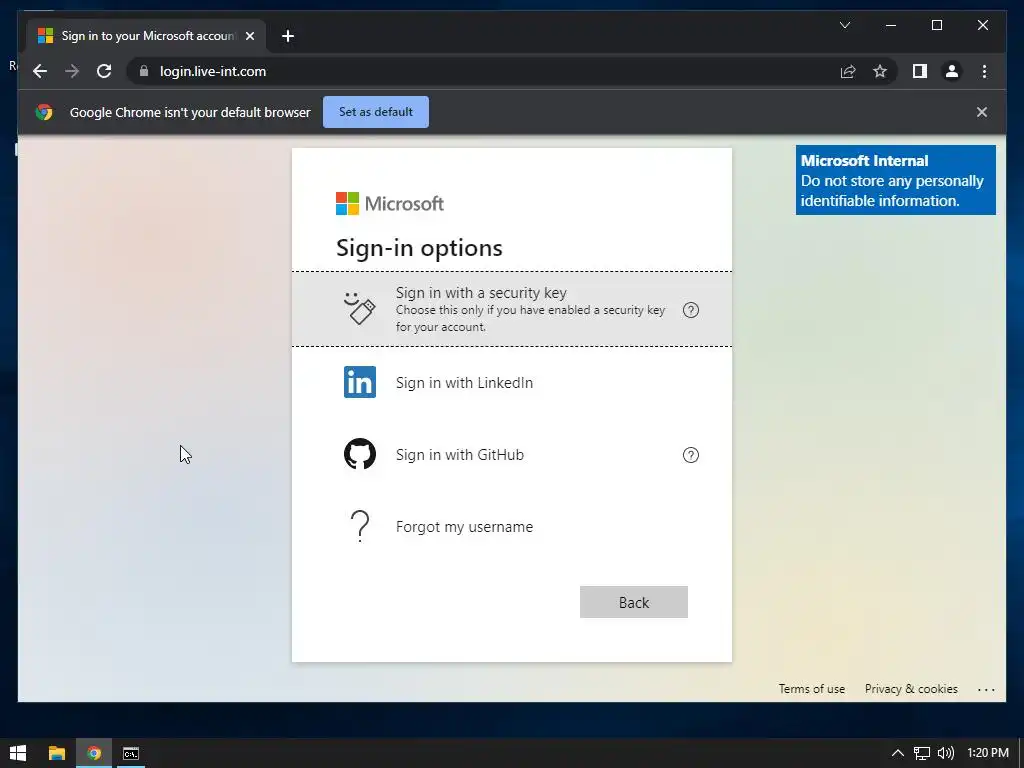Click the Microsoft Internal notice banner
The image size is (1024, 768).
tap(895, 180)
